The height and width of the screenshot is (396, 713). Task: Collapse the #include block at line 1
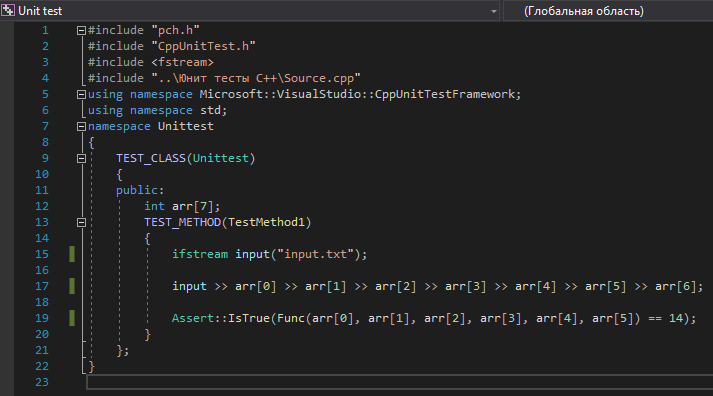pos(81,30)
